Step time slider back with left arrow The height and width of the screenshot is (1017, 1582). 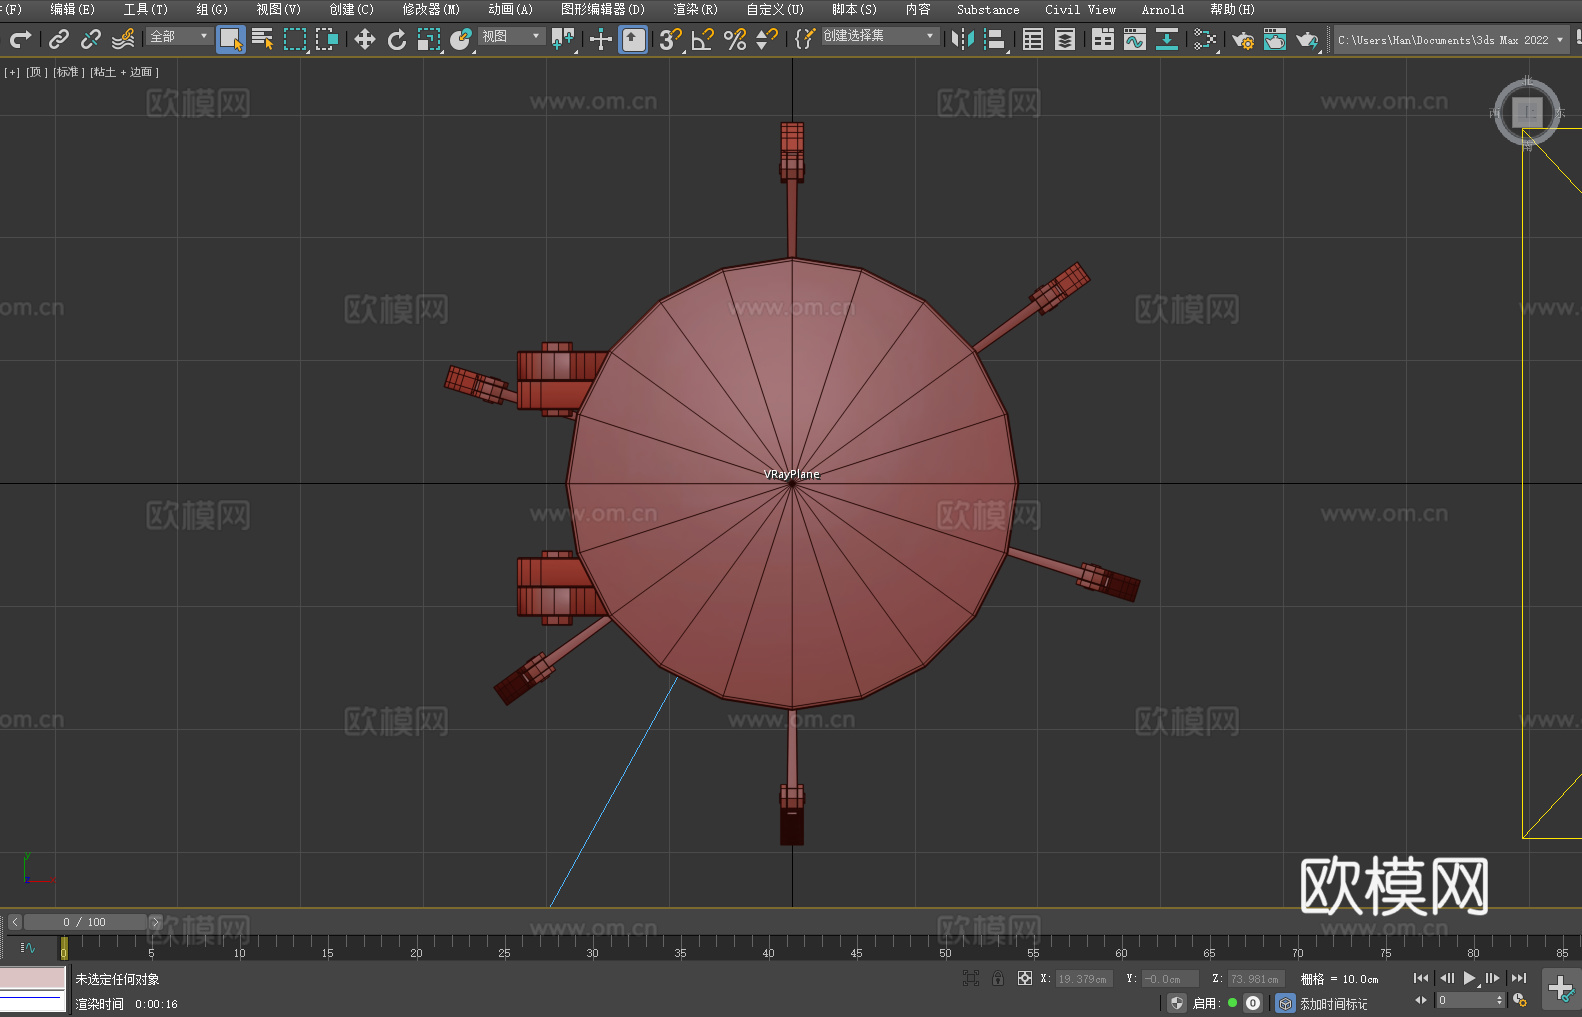pos(15,922)
